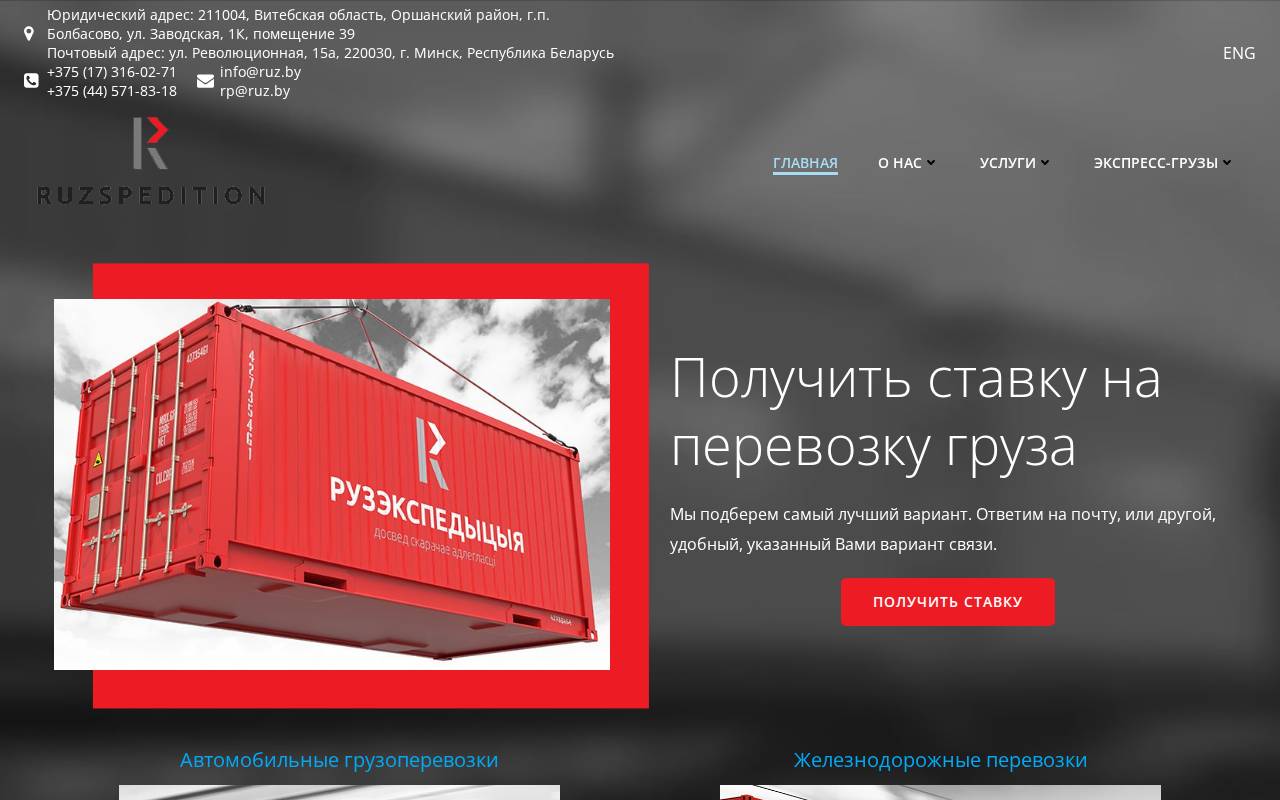Open the УСЛУГИ menu item

(1007, 162)
